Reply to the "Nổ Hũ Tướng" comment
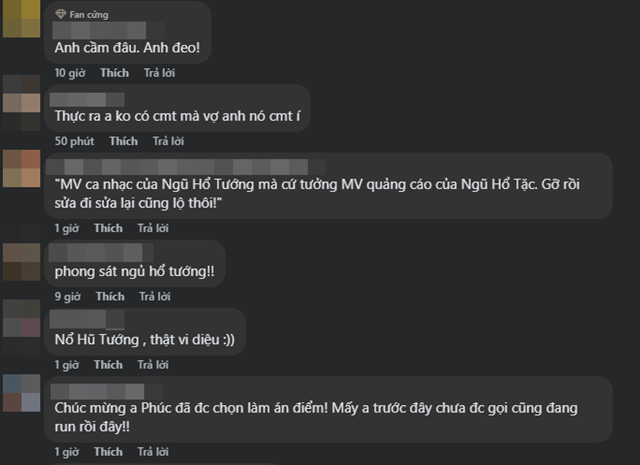 pos(155,365)
